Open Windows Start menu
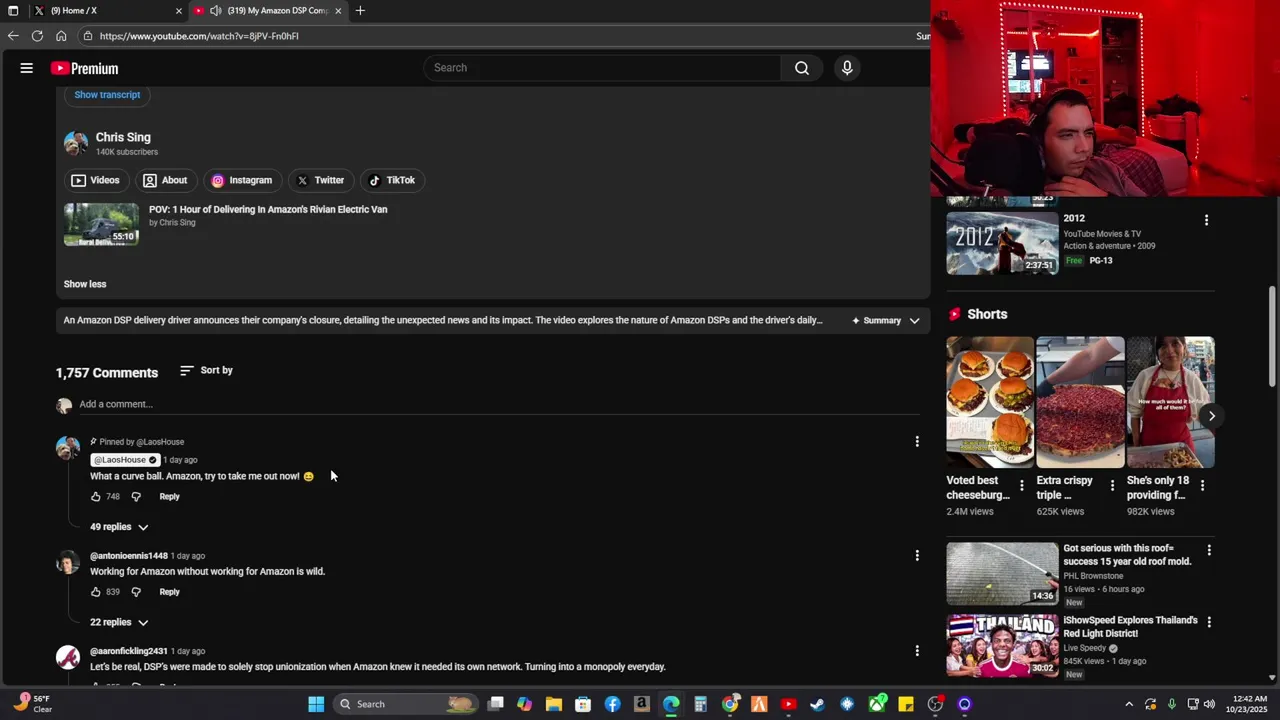1280x720 pixels. (316, 704)
